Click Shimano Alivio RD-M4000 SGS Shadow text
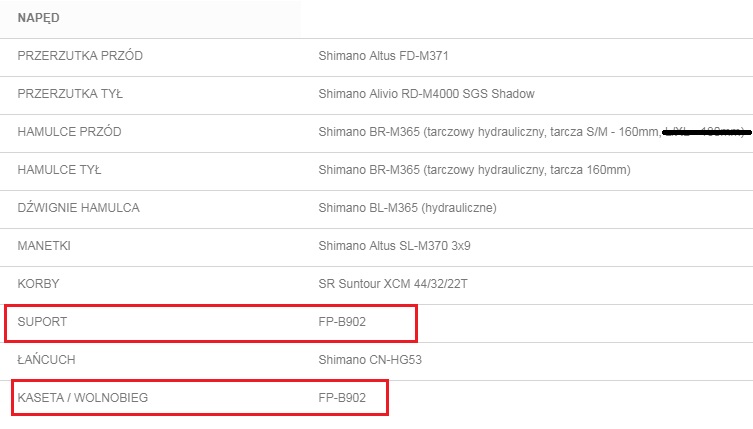 click(426, 94)
